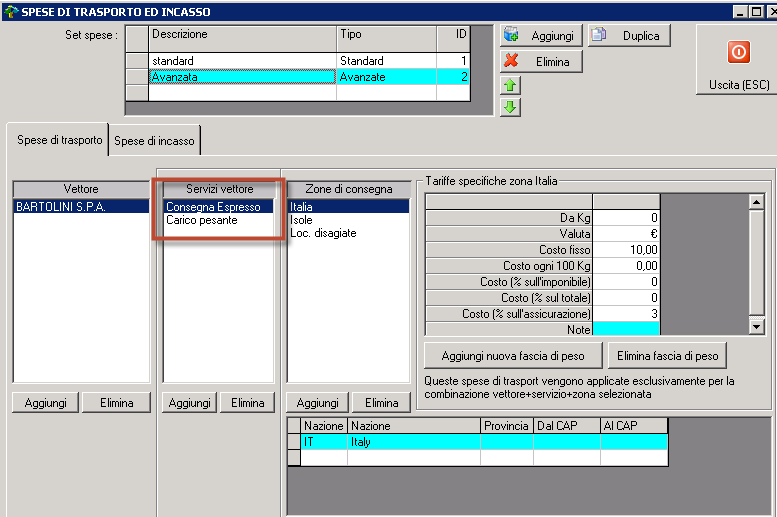Click the Aggiungi set spese button
This screenshot has height=517, width=777.
[x=541, y=36]
